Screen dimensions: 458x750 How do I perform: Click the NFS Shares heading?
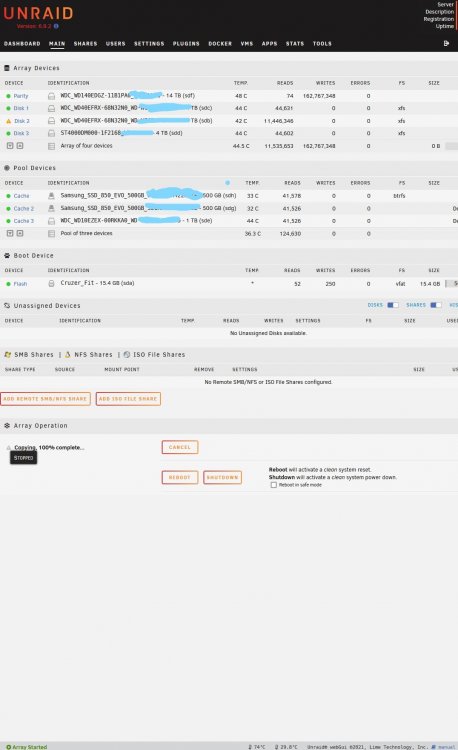pos(93,354)
